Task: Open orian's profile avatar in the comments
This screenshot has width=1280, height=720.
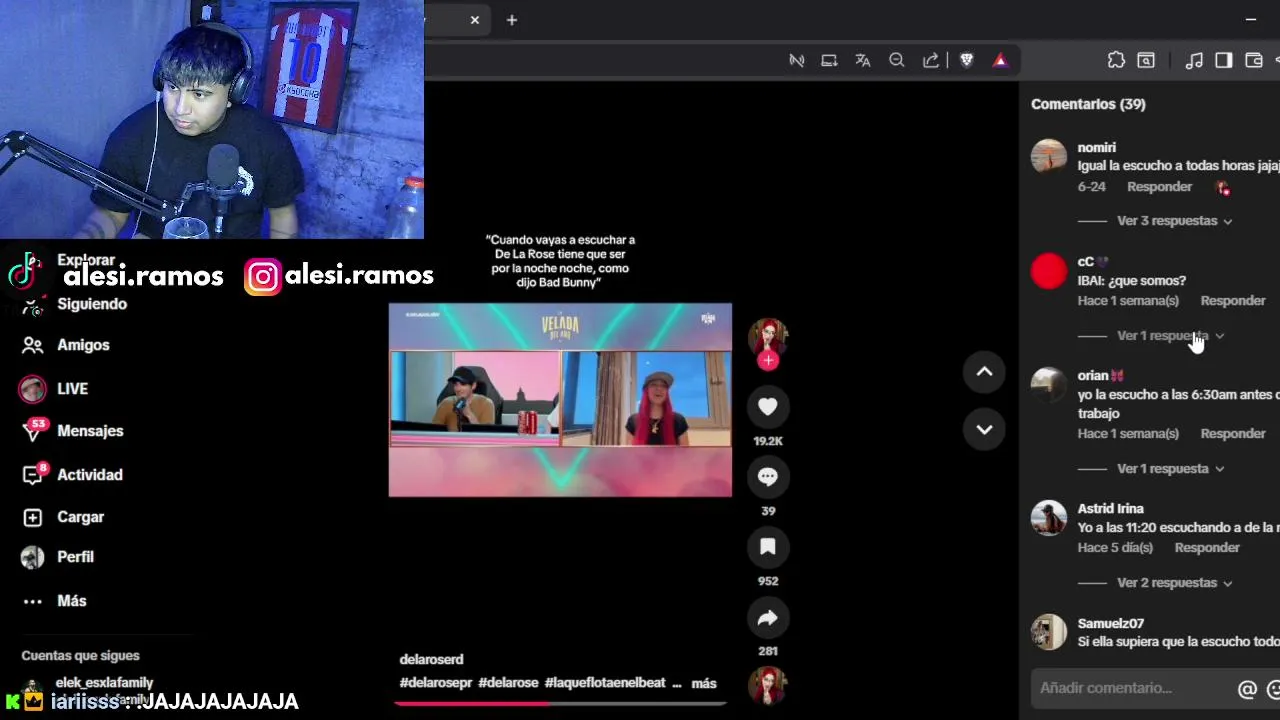Action: pos(1049,385)
